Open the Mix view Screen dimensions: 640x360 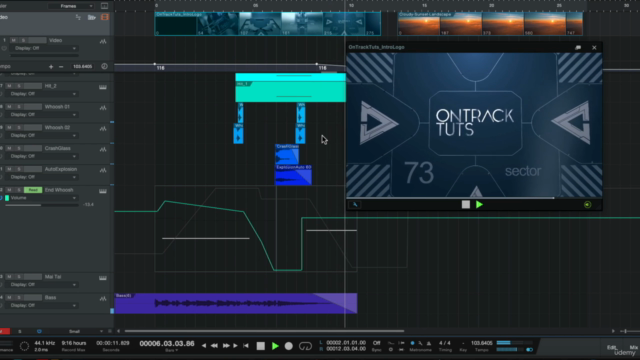[x=633, y=347]
